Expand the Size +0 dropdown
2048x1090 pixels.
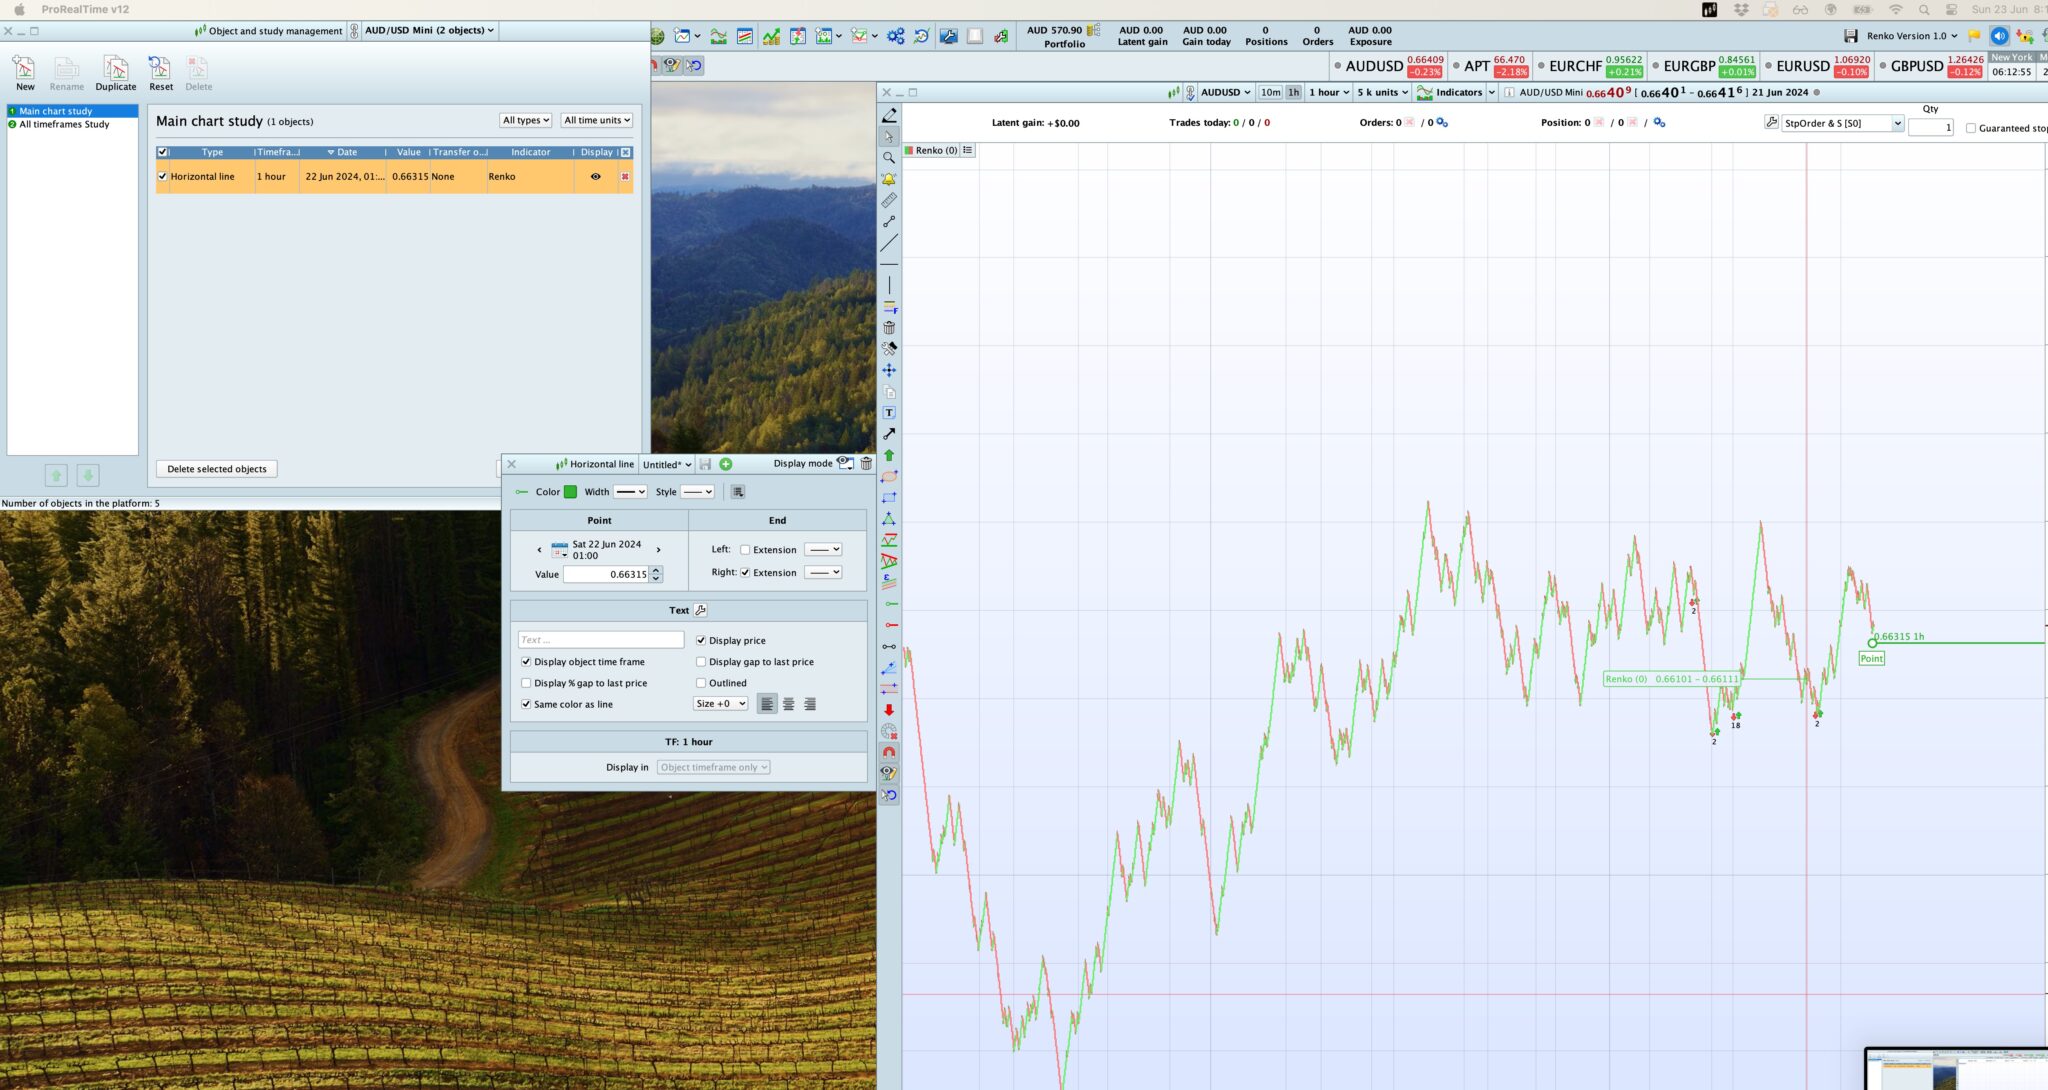[x=720, y=704]
